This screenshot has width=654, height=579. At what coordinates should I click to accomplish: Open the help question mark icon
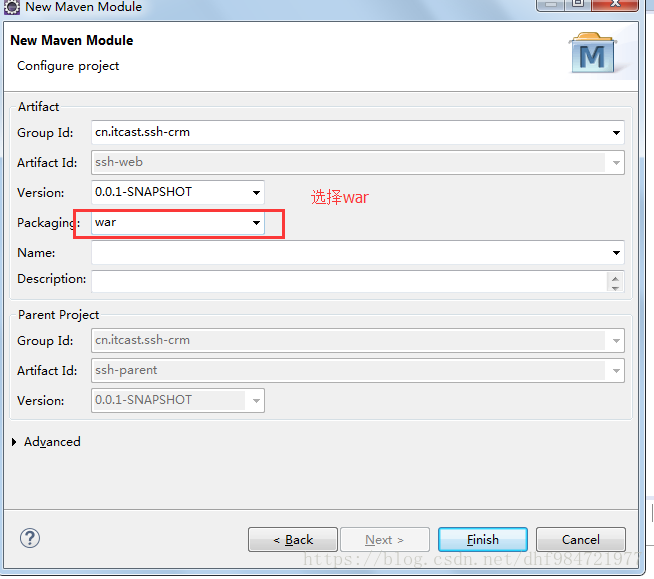(30, 538)
